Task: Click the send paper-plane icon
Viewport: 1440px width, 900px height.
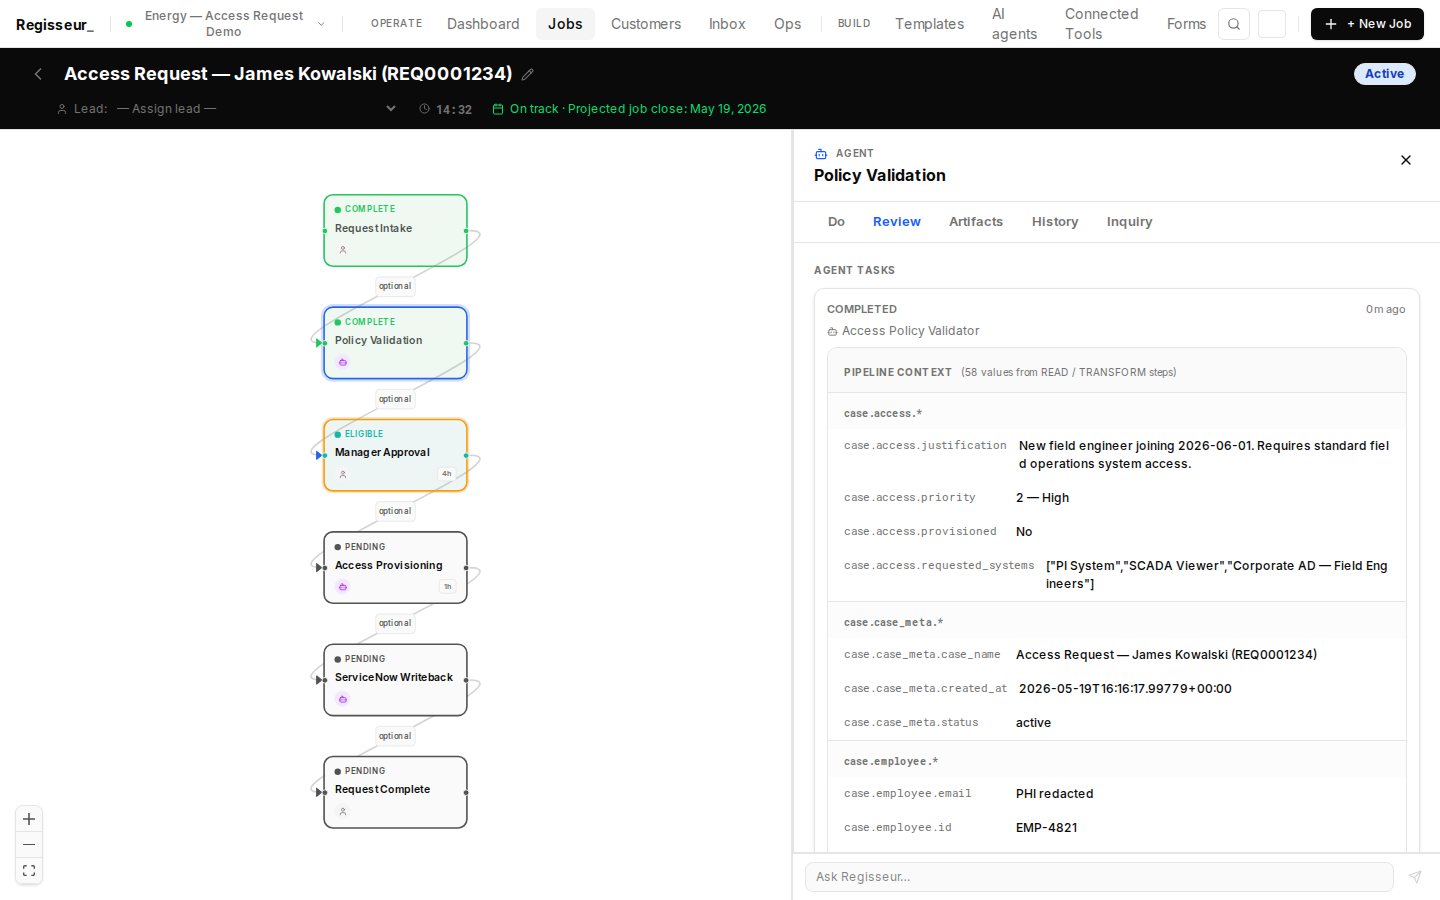Action: point(1415,877)
